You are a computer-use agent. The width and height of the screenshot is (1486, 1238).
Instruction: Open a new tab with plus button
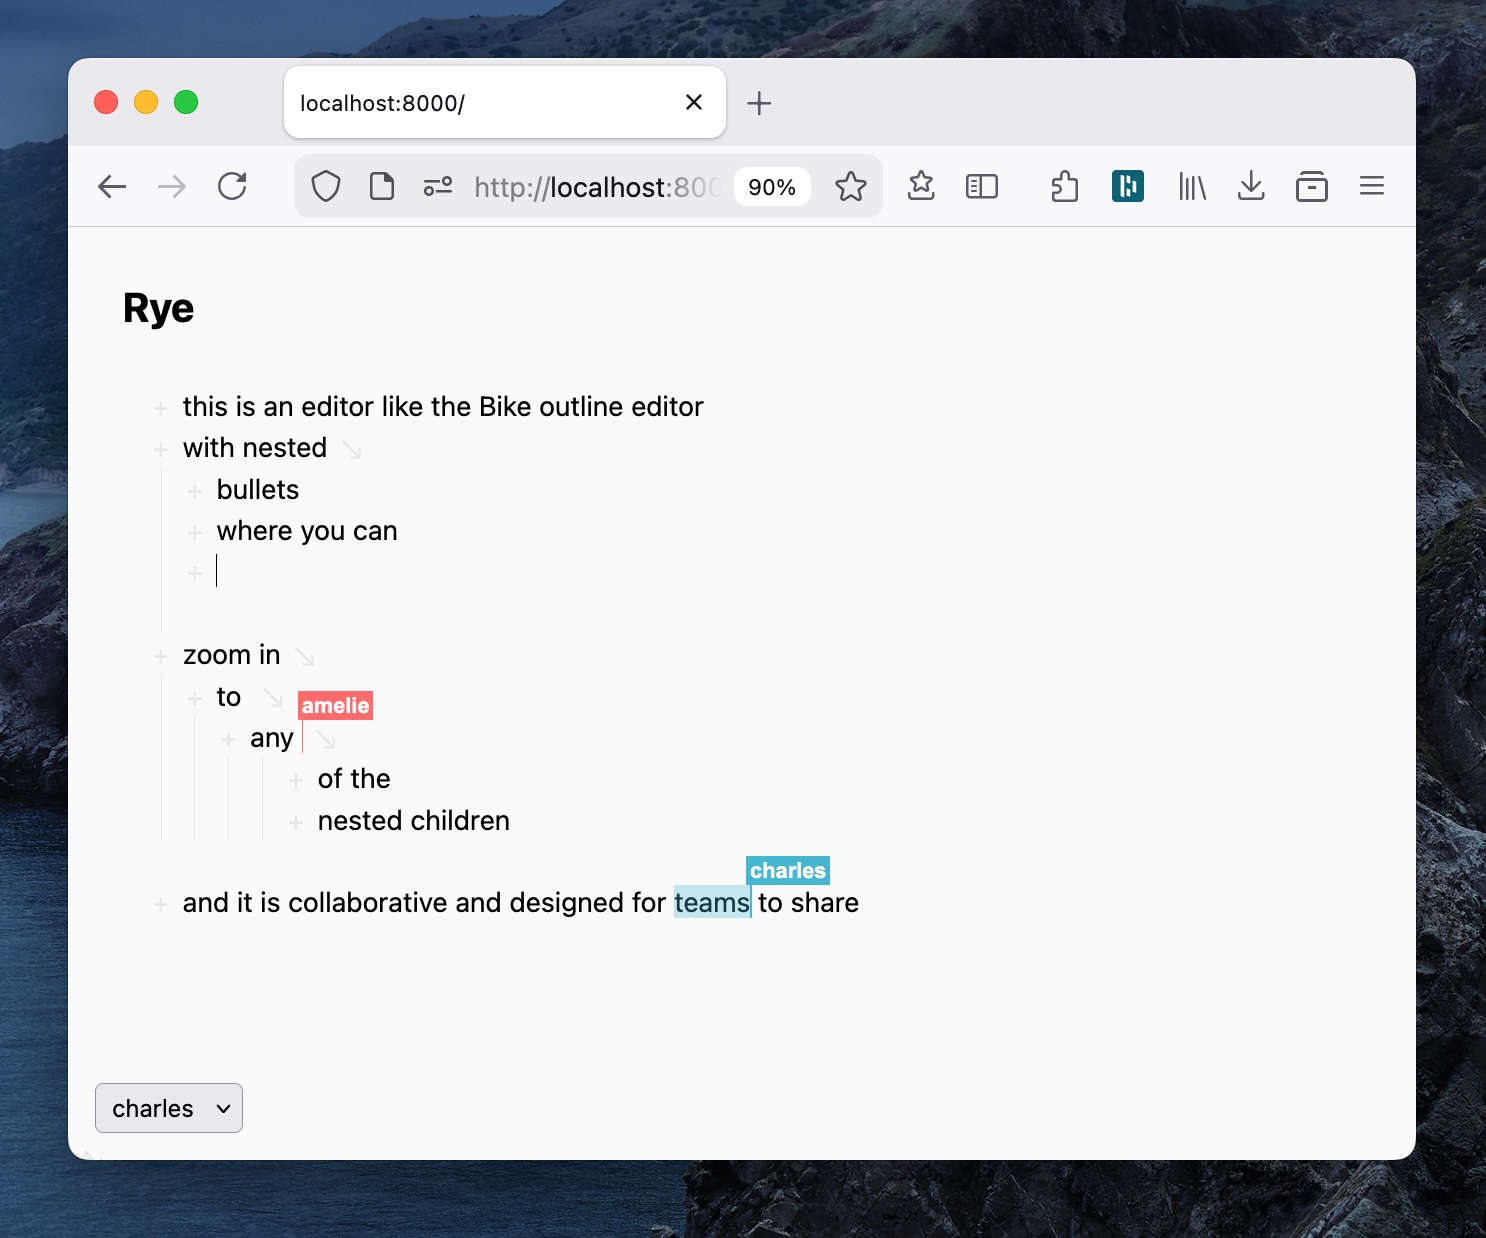[x=759, y=103]
